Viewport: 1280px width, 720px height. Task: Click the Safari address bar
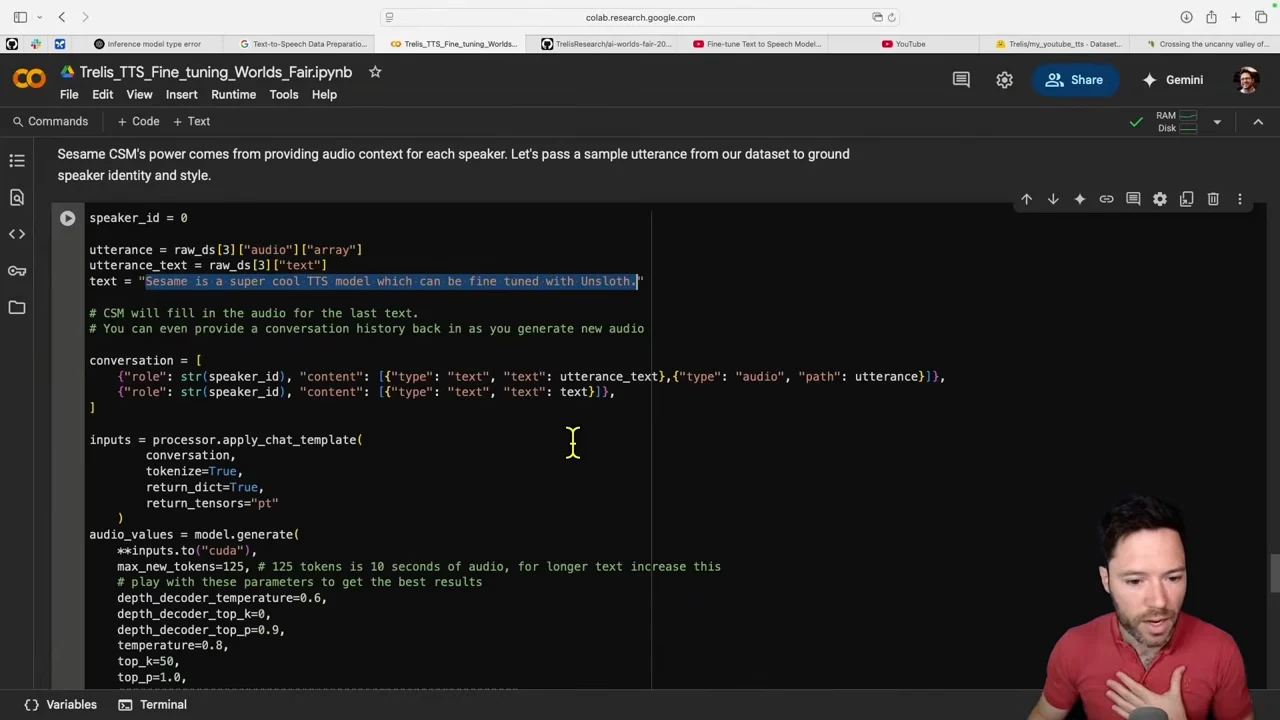coord(640,17)
